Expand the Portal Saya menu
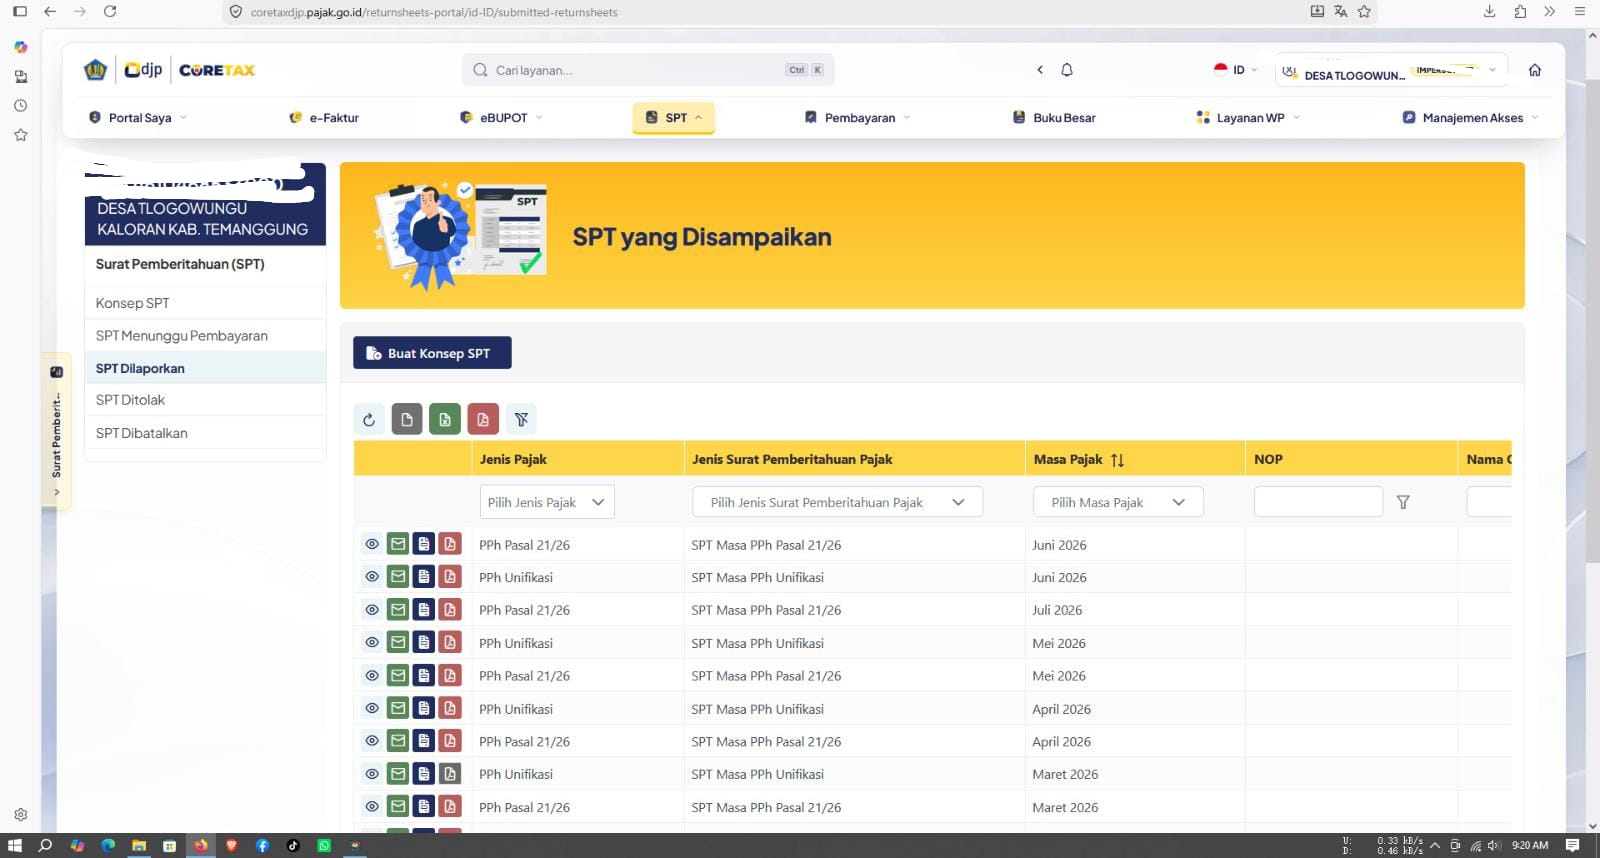 point(138,117)
